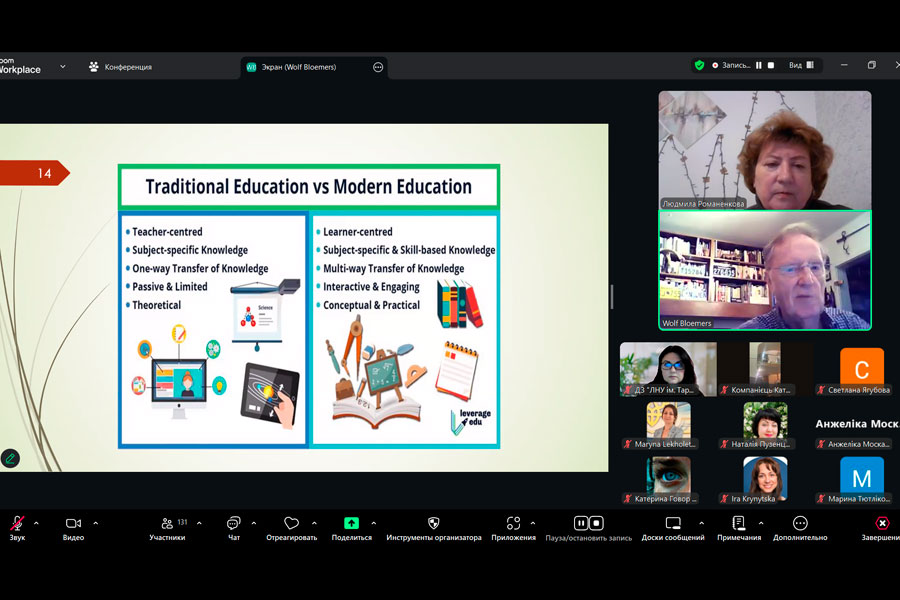
Task: Toggle camera with the Видео button
Action: 73,528
